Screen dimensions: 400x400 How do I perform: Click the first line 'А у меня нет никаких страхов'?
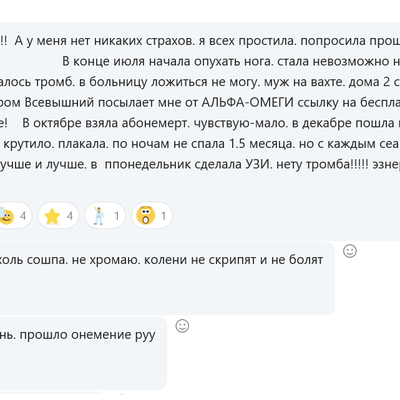pyautogui.click(x=104, y=41)
